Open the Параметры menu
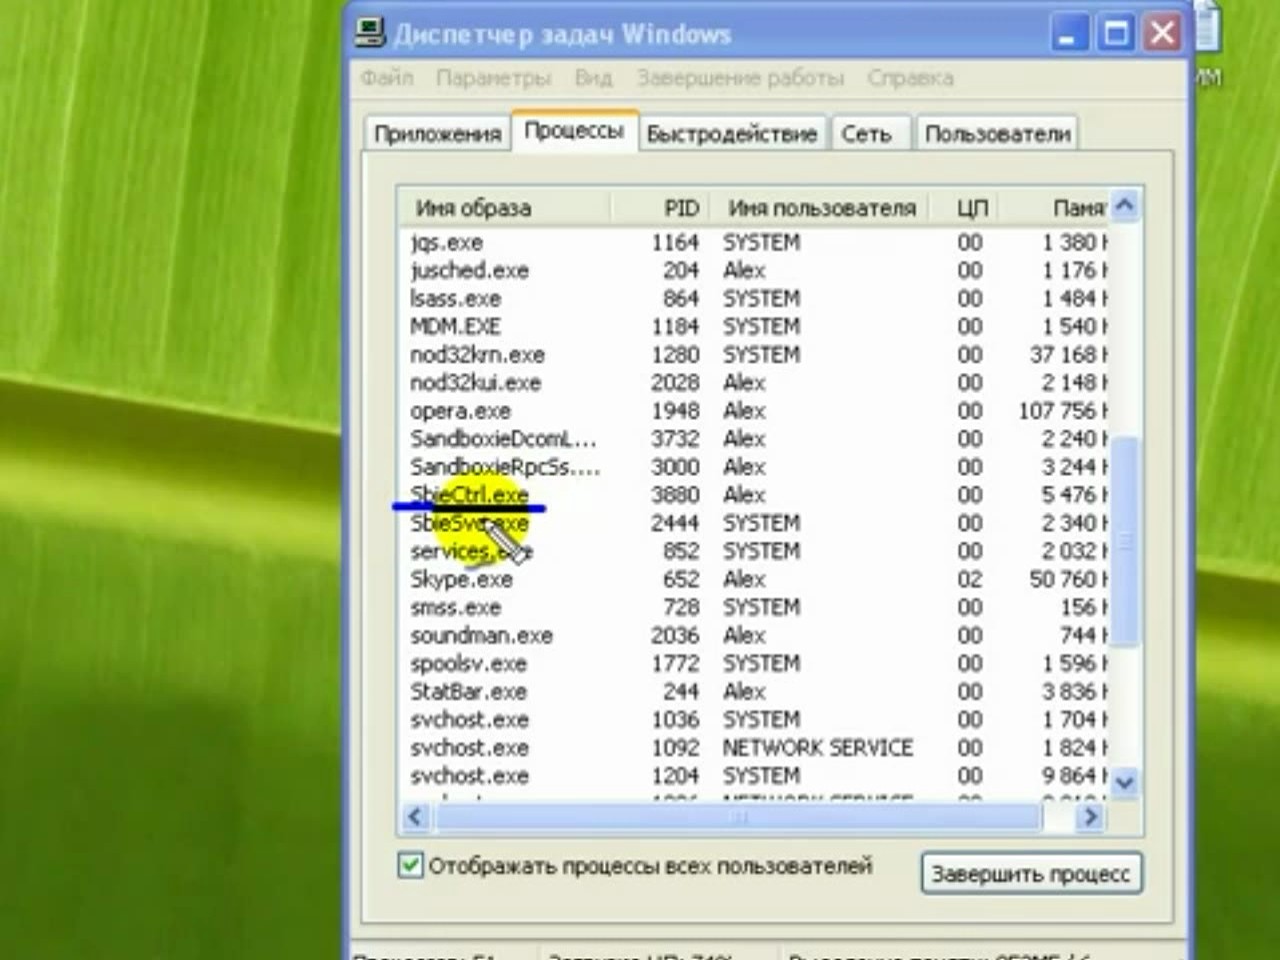 pyautogui.click(x=493, y=78)
